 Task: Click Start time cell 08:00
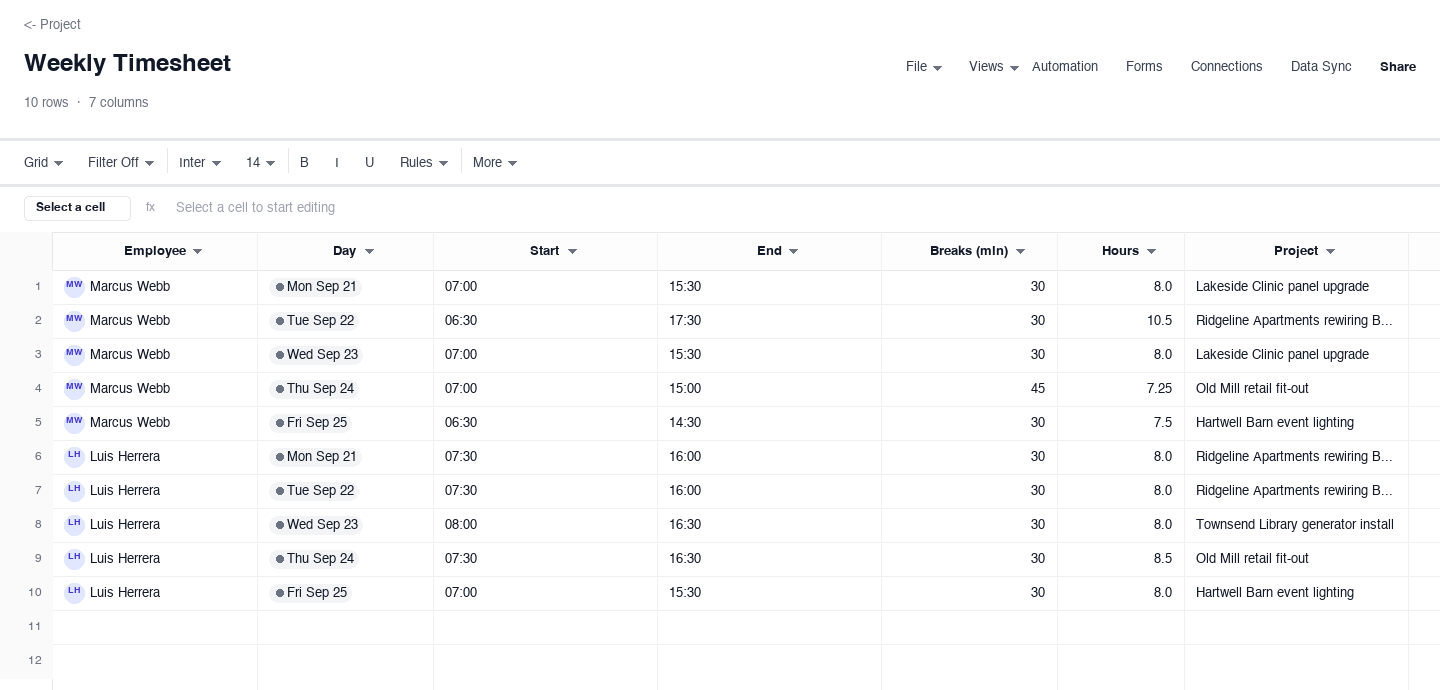[545, 525]
